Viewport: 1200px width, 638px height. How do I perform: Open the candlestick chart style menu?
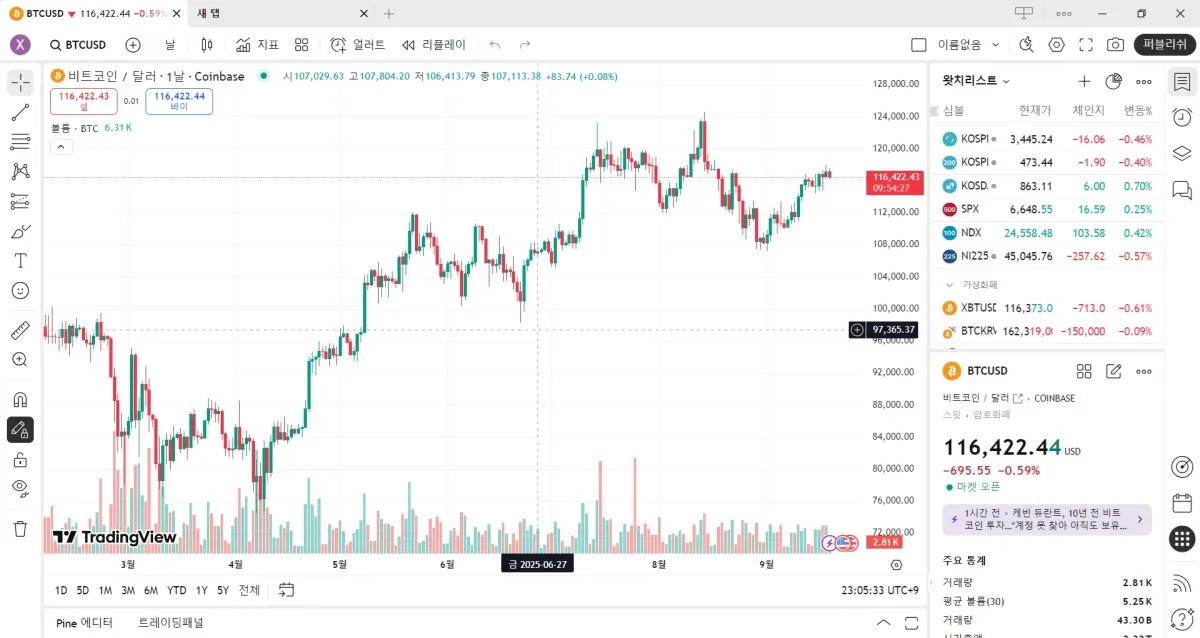click(207, 45)
